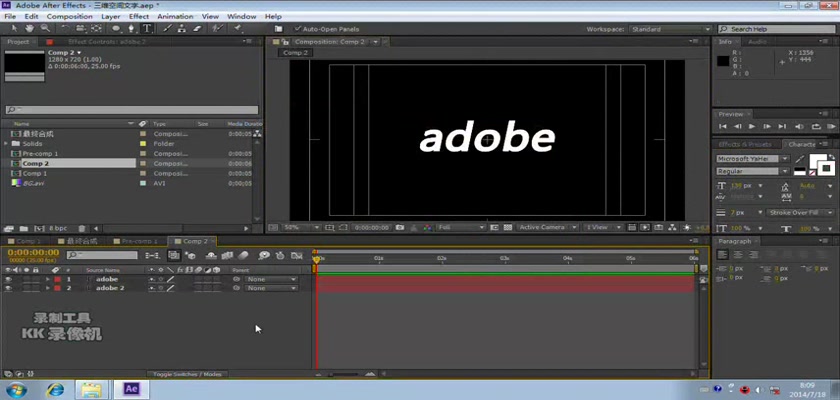
Task: Click Toggle Switches / Modes button
Action: click(x=187, y=374)
